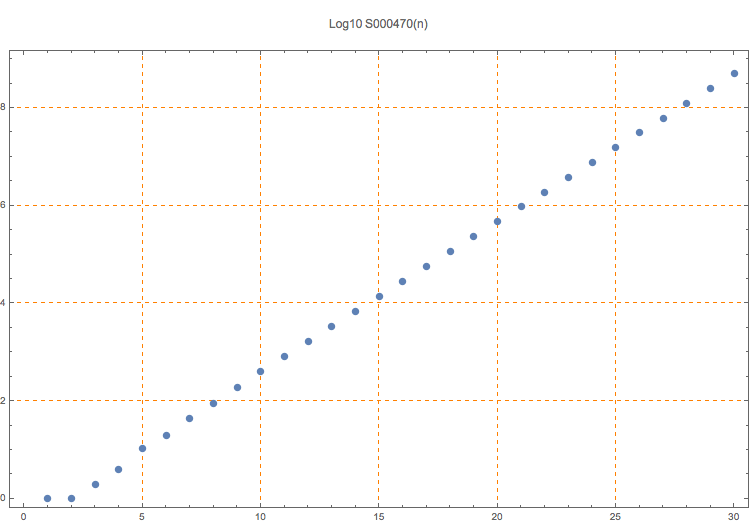Click the second data point at n=2

click(x=71, y=498)
